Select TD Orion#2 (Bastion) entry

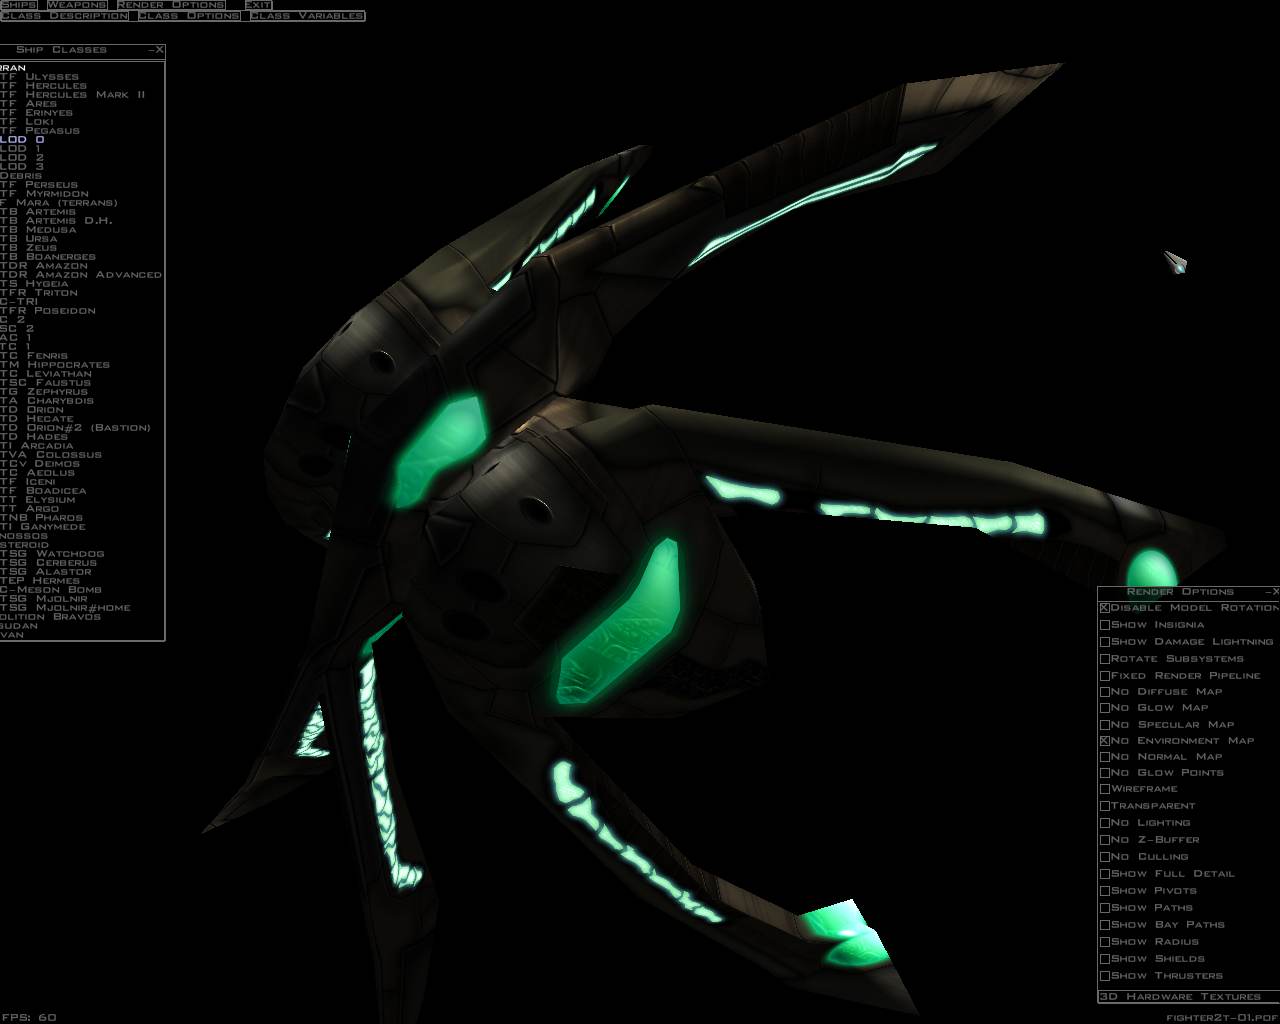coord(76,428)
